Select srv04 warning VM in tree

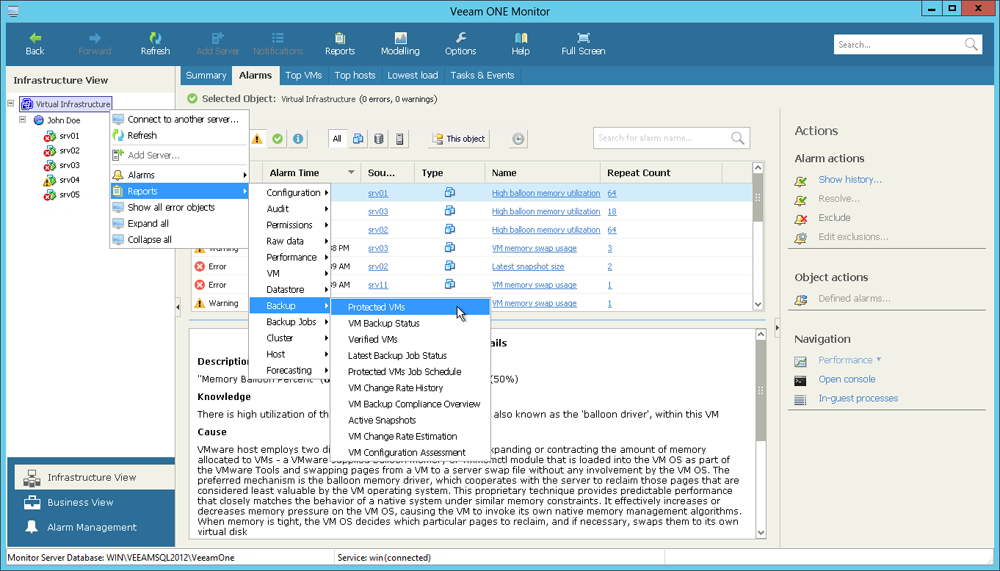click(x=62, y=180)
